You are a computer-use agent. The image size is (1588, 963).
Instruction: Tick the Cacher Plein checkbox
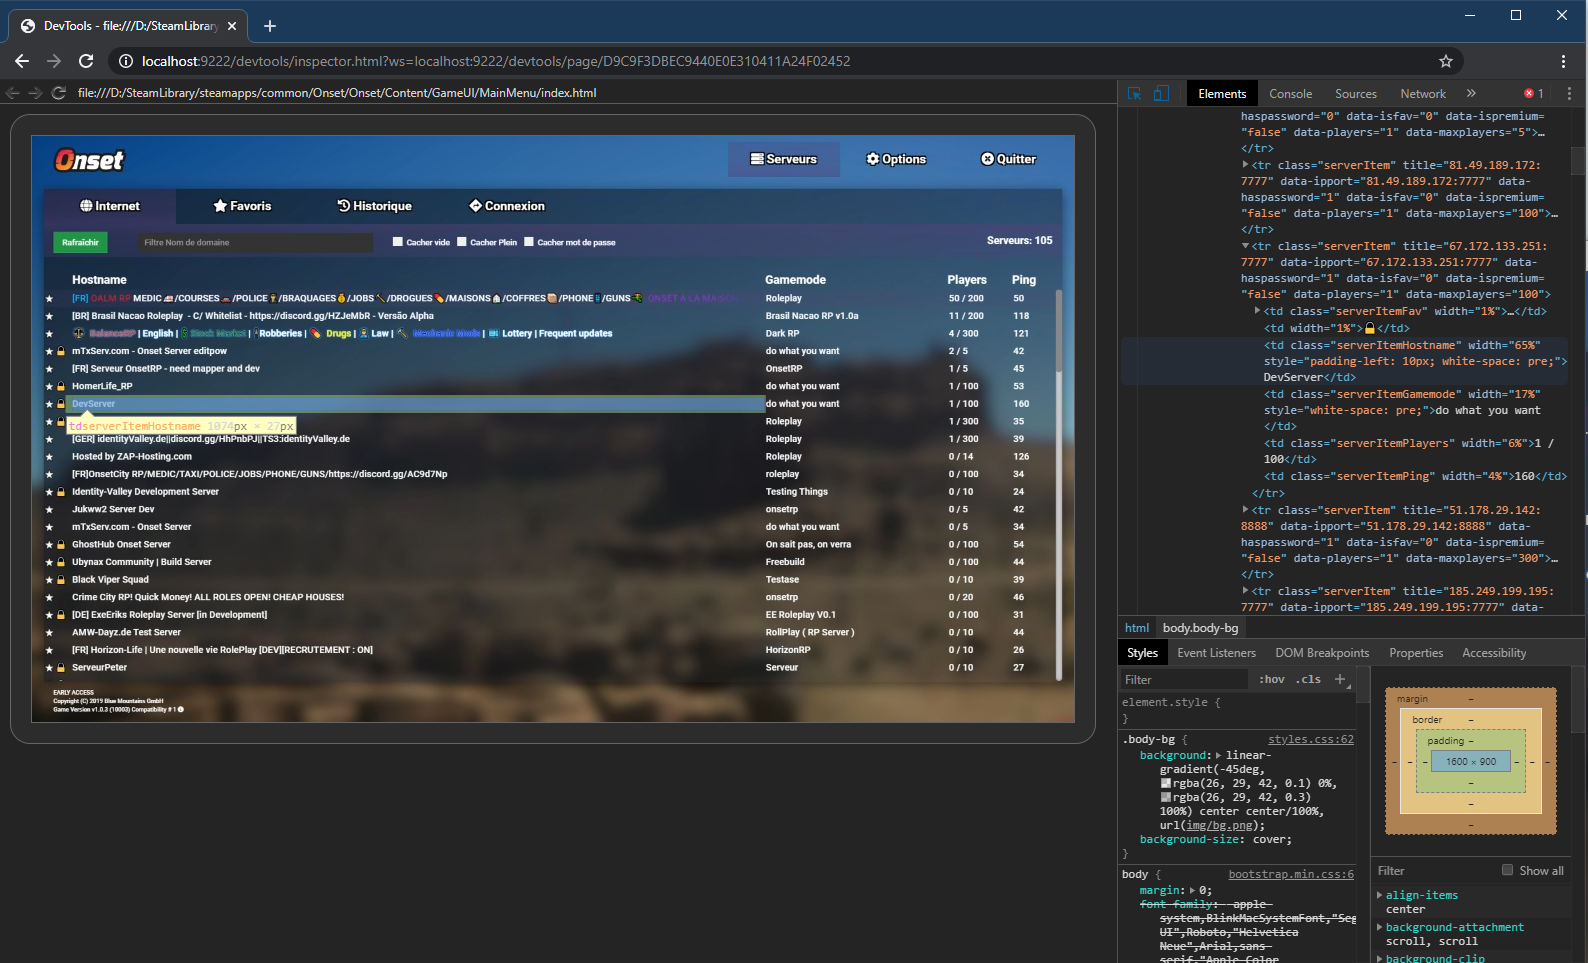click(x=462, y=242)
